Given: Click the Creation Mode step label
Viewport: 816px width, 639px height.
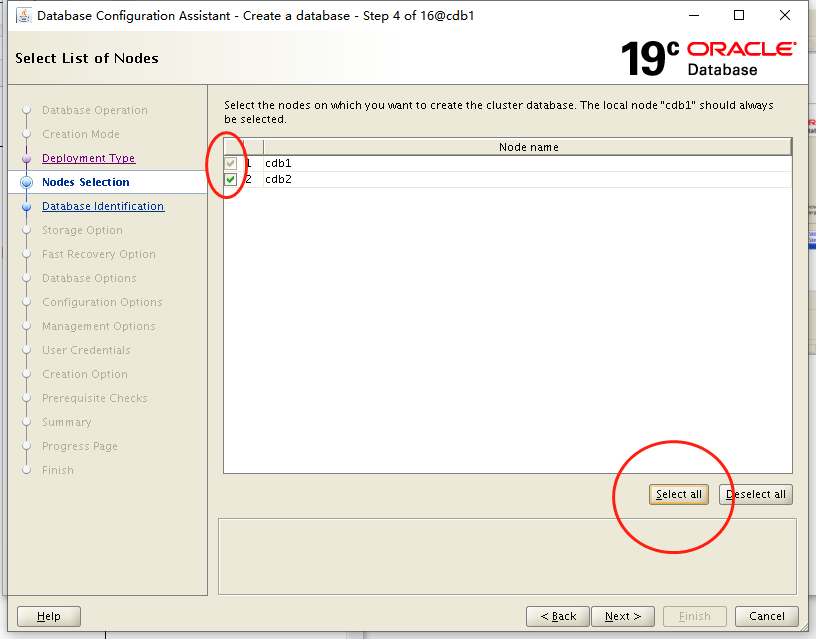Looking at the screenshot, I should (81, 134).
